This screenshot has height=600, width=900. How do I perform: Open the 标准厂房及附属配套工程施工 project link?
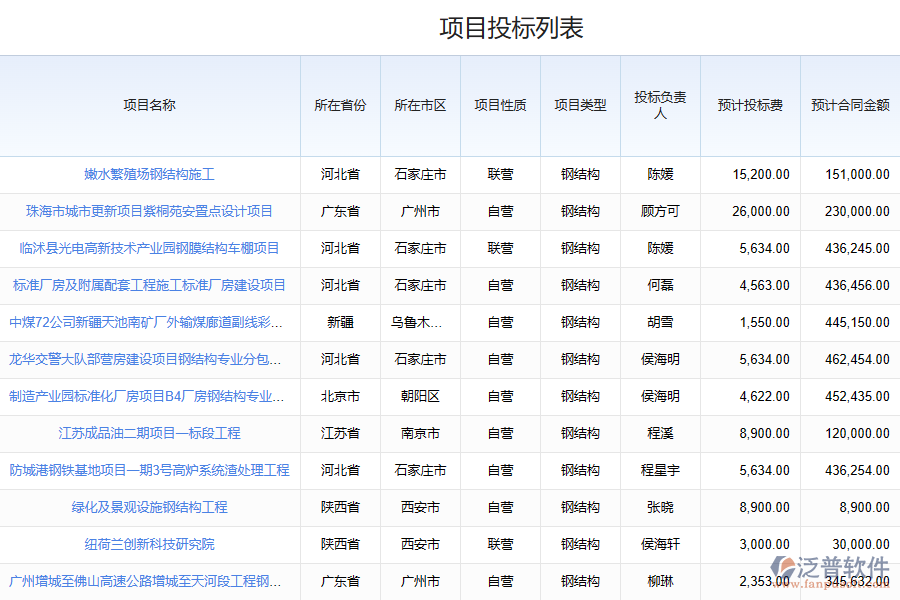(150, 285)
